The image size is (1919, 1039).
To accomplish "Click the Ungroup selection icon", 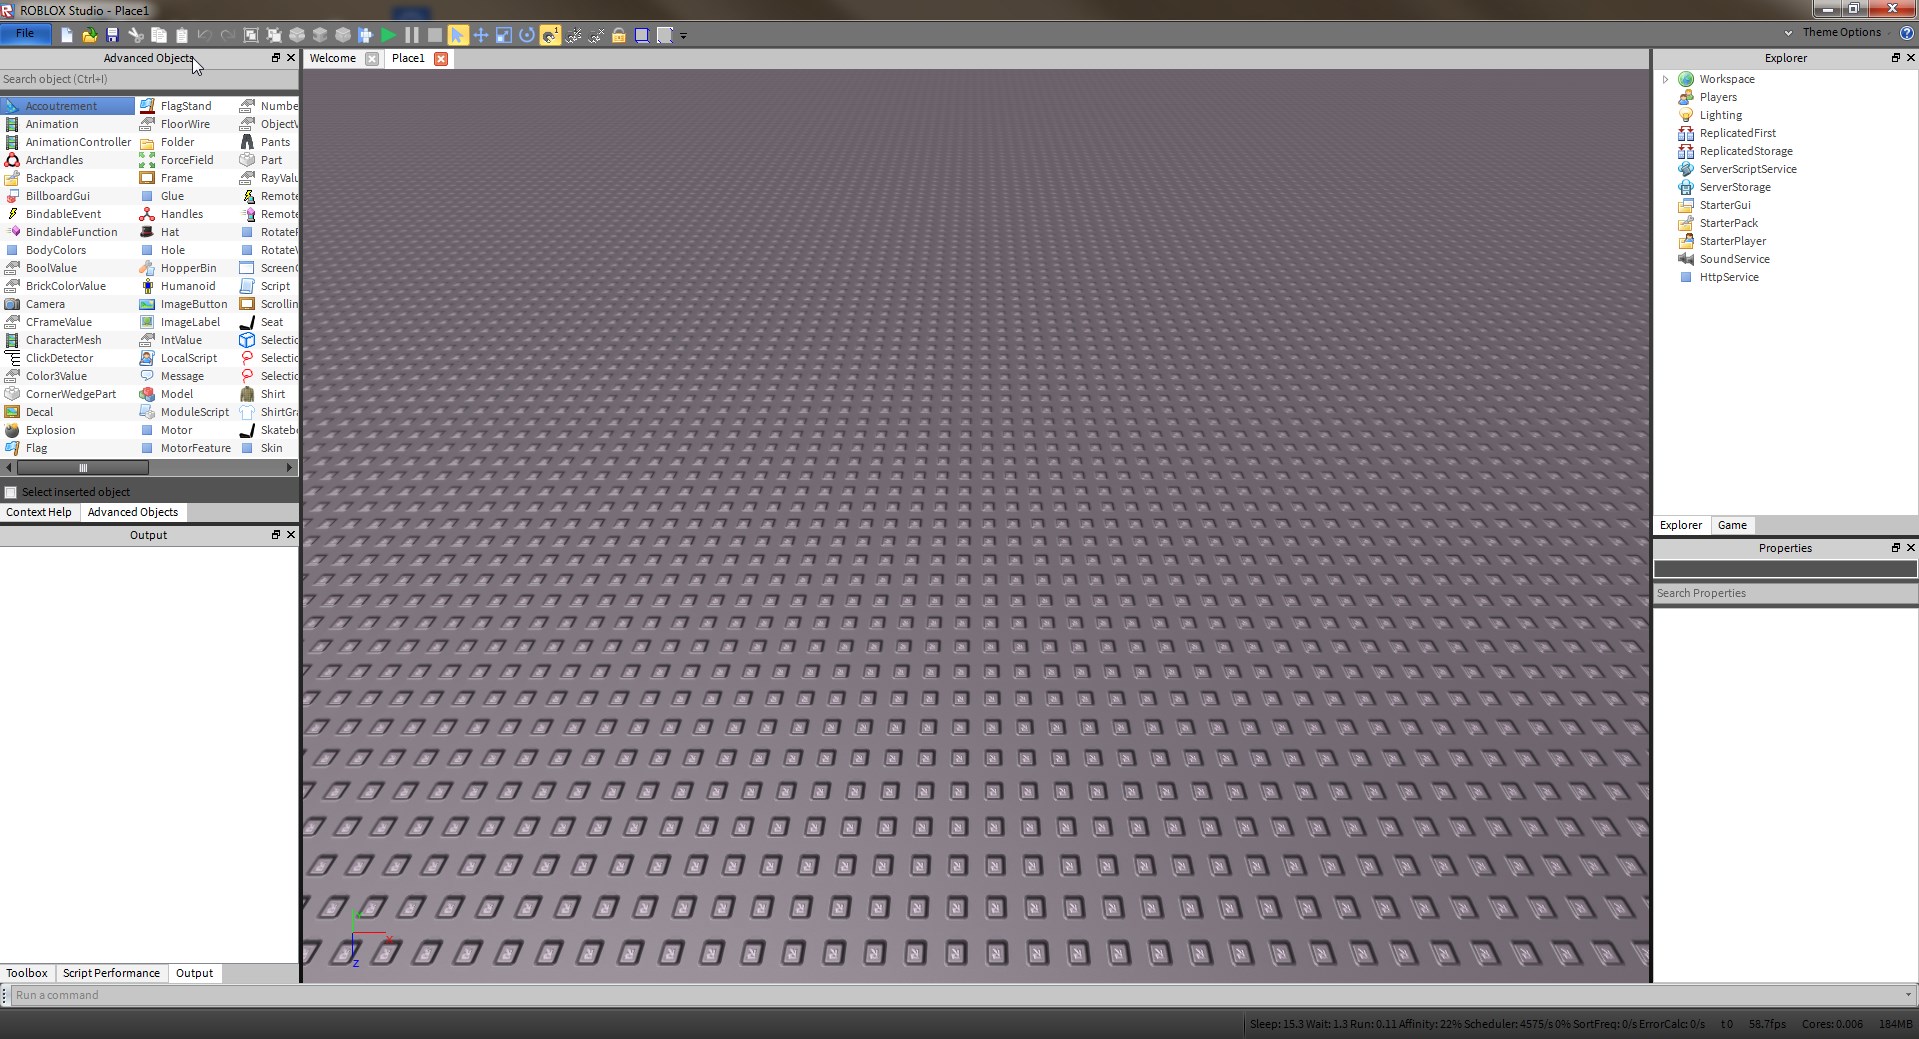I will tap(274, 35).
